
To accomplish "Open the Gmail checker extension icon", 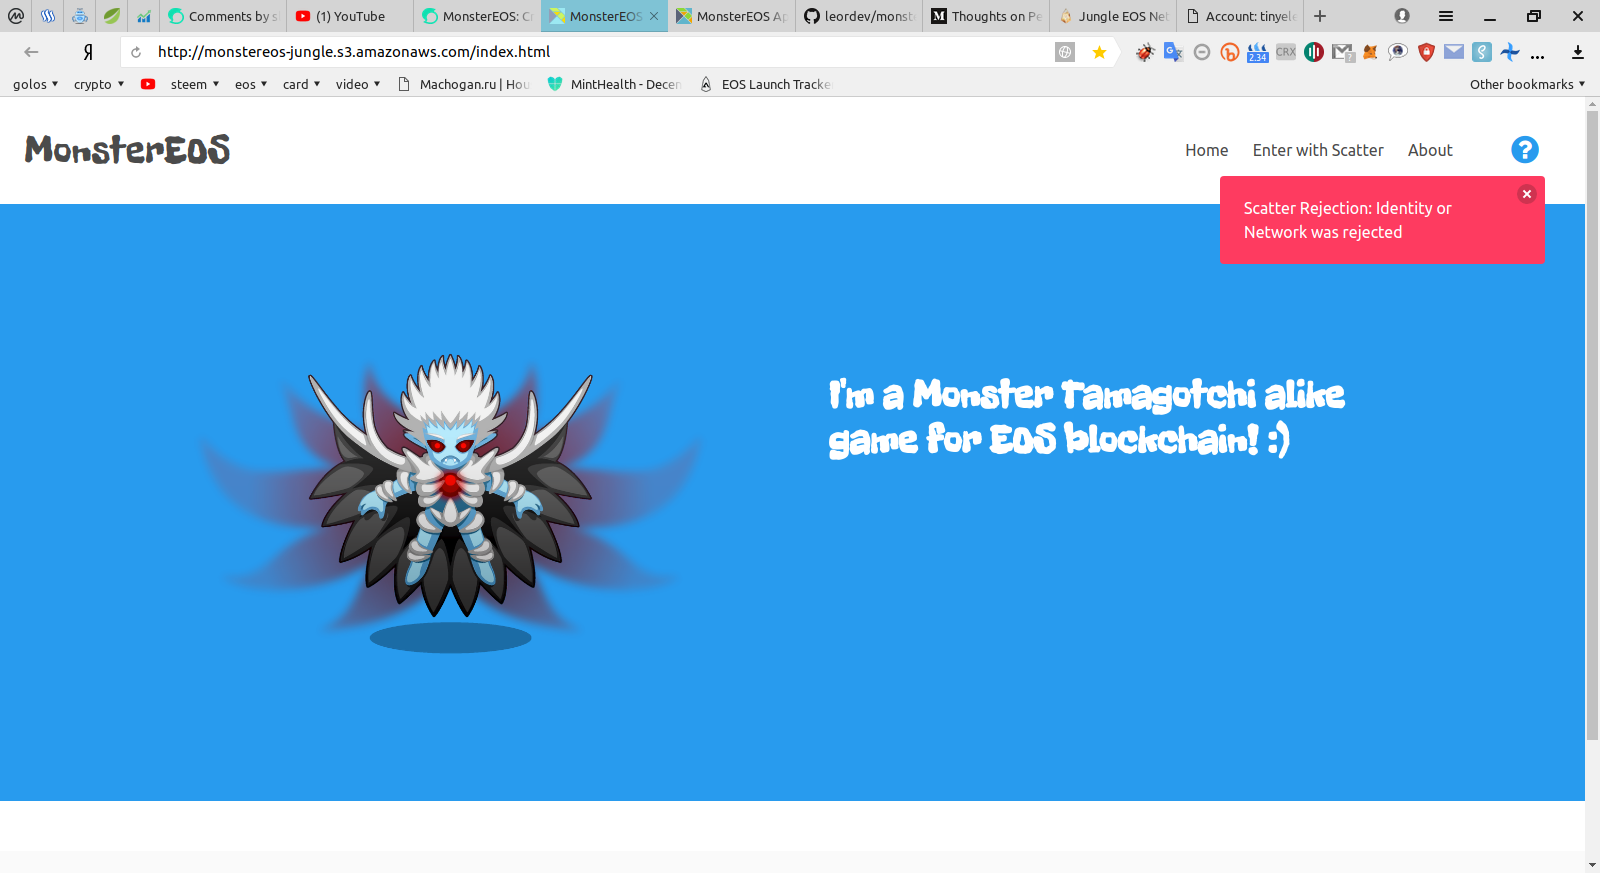I will tap(1342, 52).
